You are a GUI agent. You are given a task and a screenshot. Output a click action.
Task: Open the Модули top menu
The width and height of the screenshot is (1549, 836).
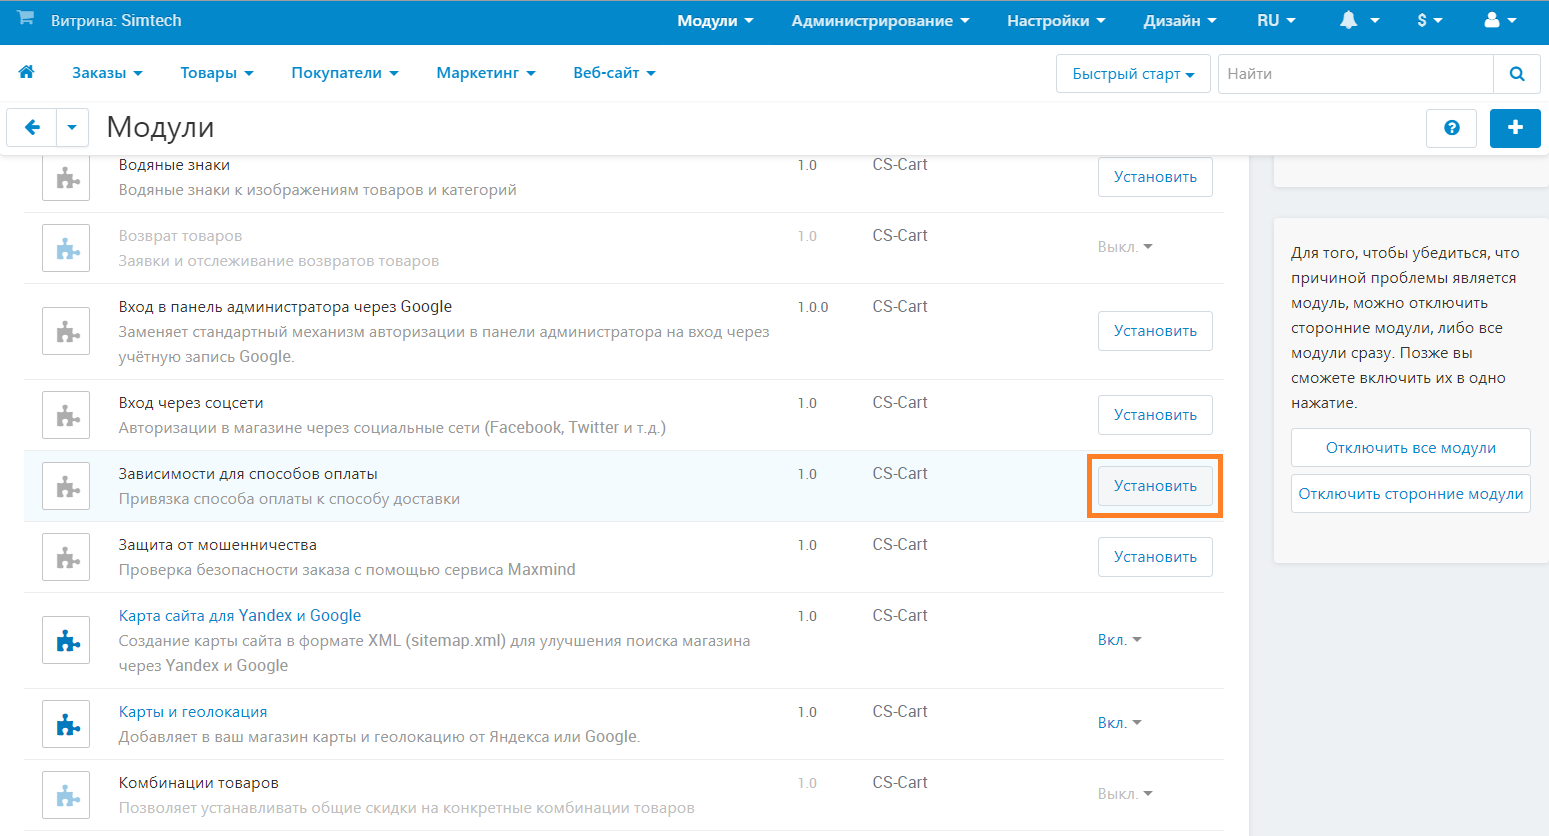(x=714, y=21)
